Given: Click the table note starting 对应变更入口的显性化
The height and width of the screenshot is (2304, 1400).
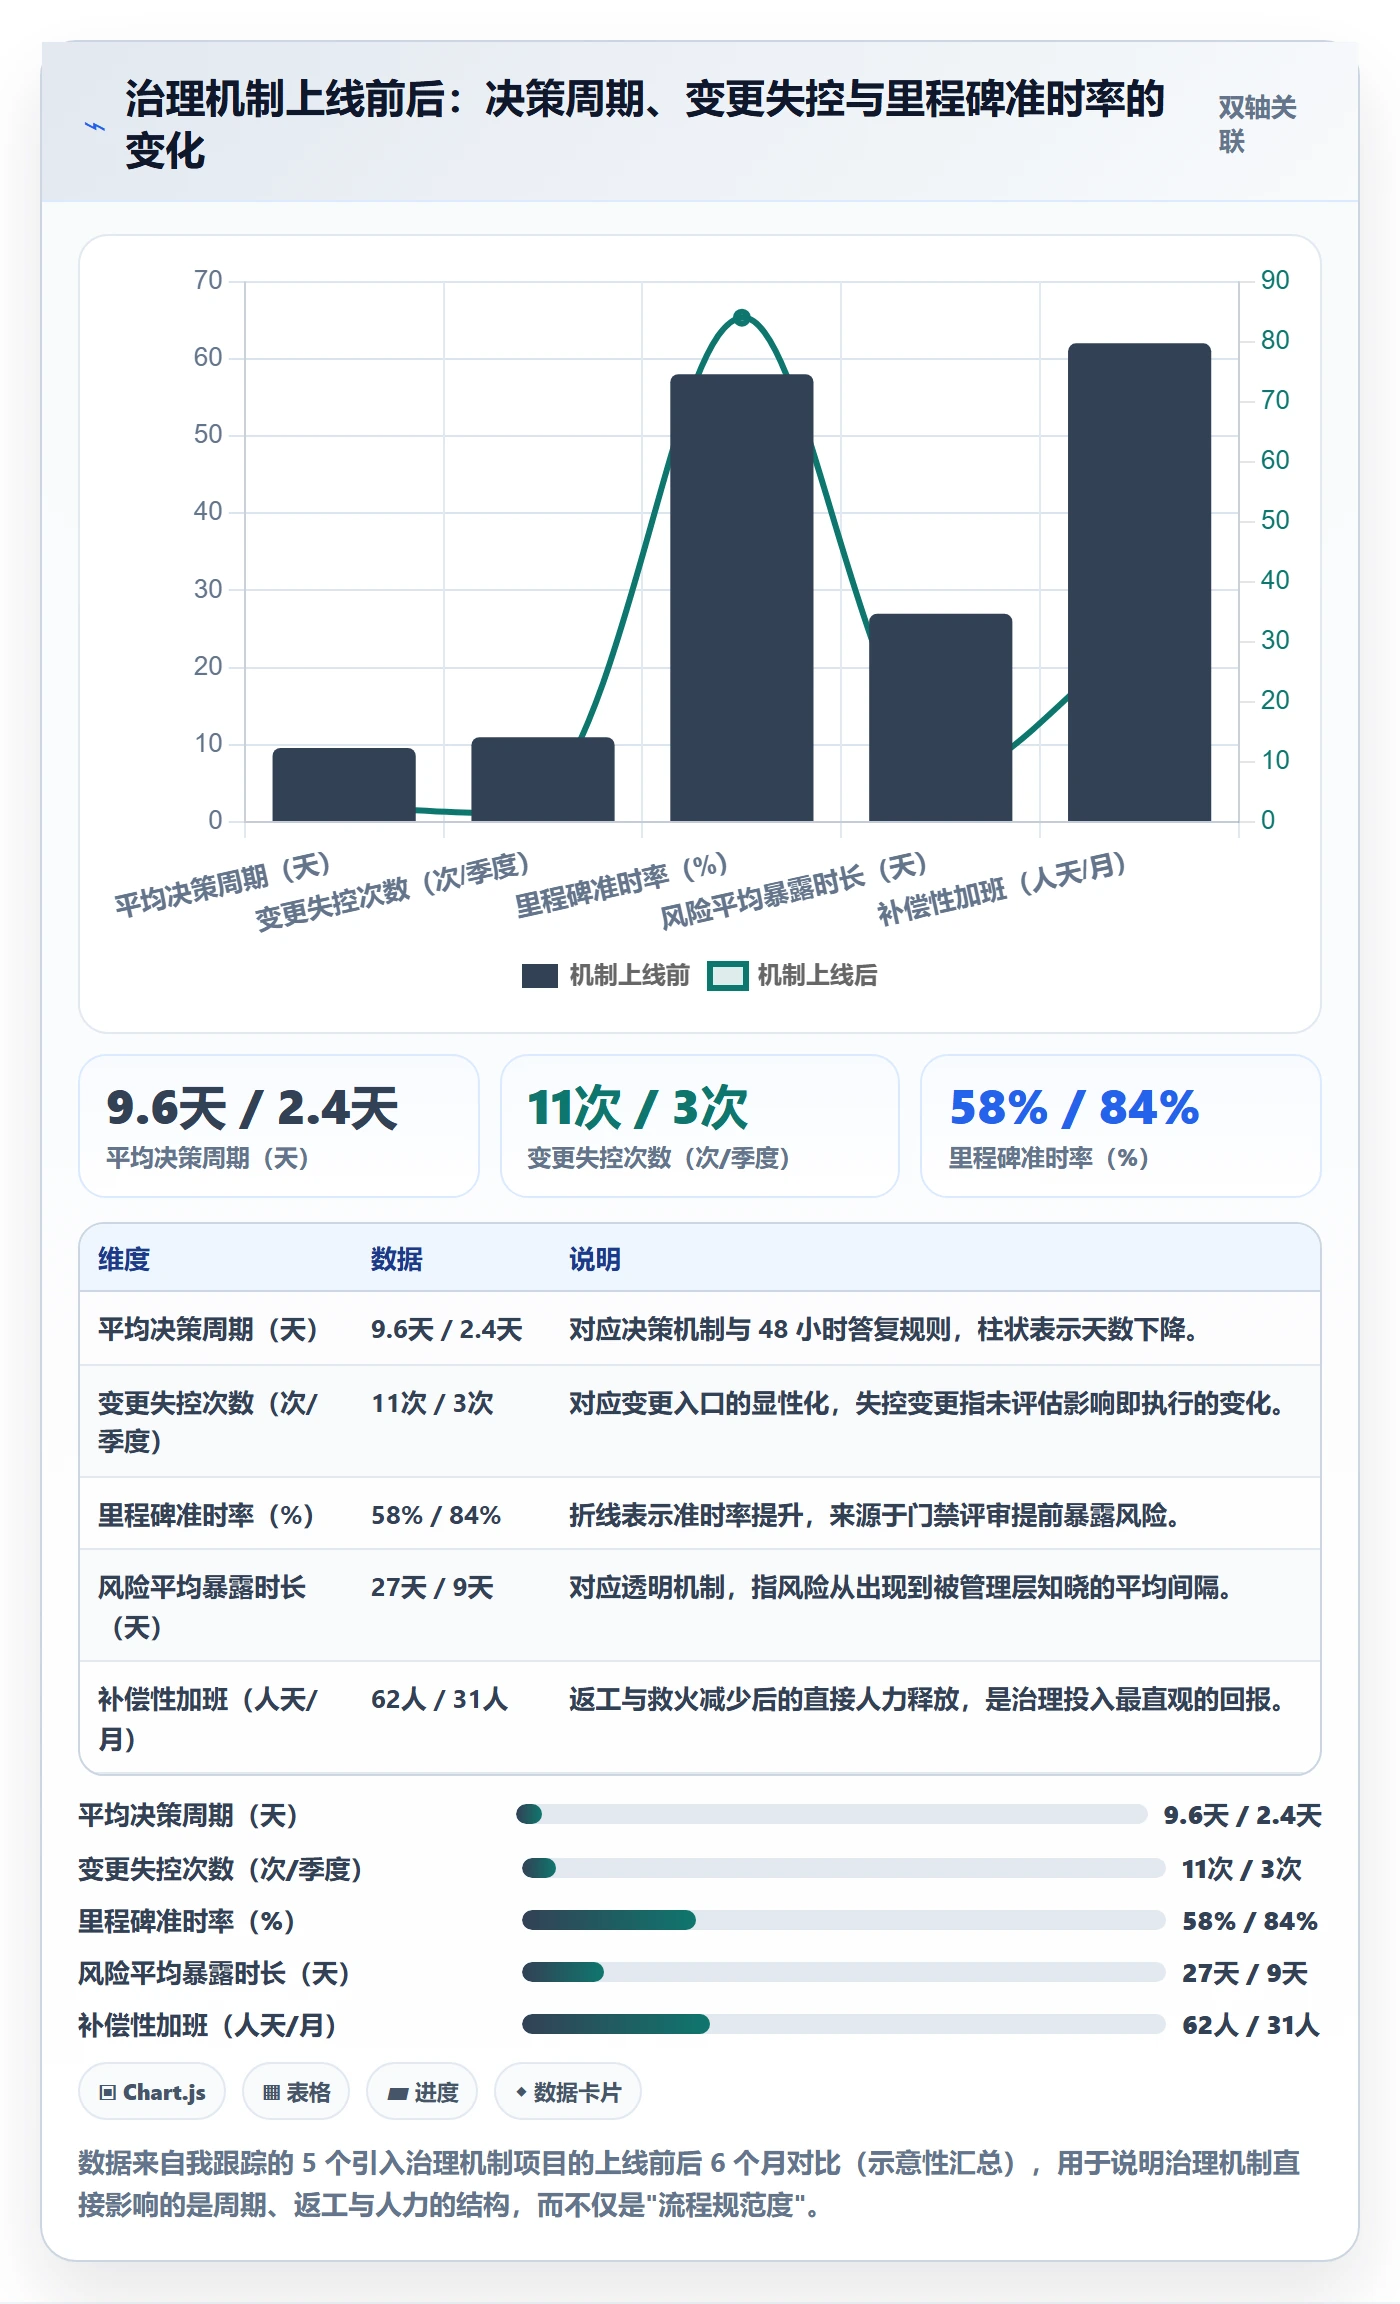Looking at the screenshot, I should coord(927,1403).
